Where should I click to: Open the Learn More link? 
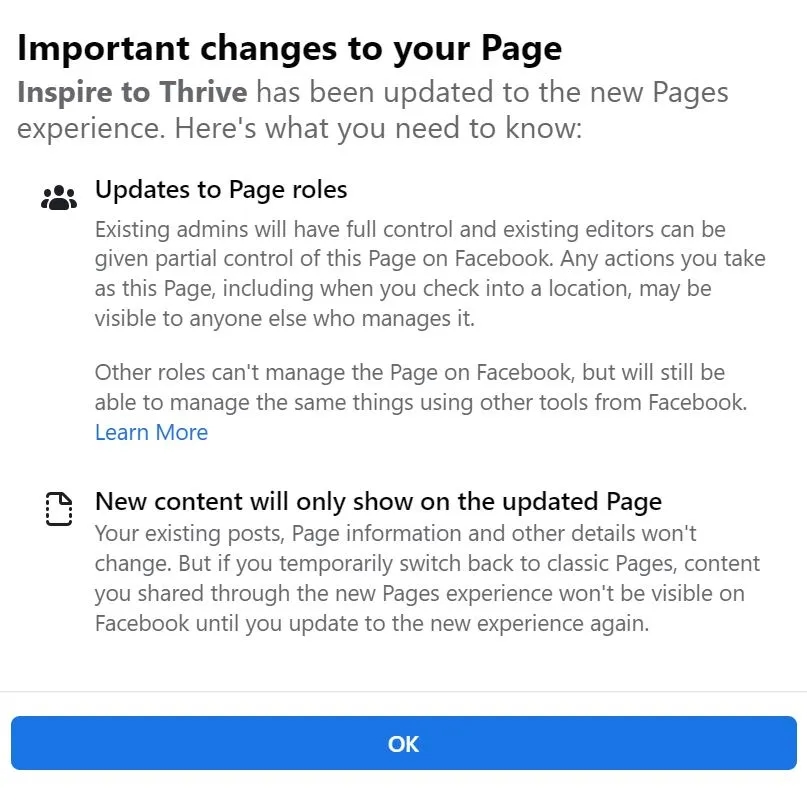151,432
